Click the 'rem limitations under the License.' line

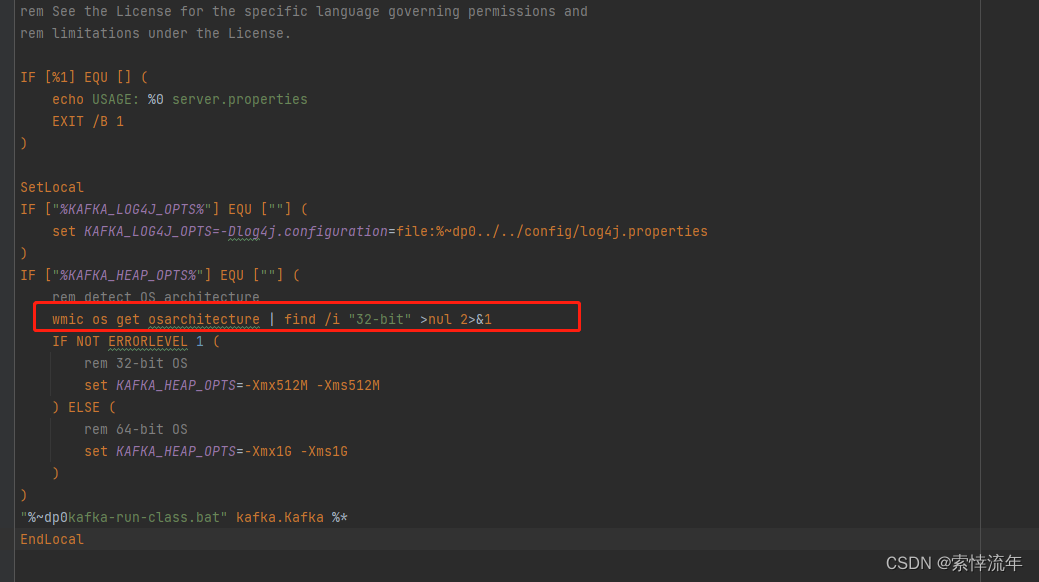pos(155,33)
